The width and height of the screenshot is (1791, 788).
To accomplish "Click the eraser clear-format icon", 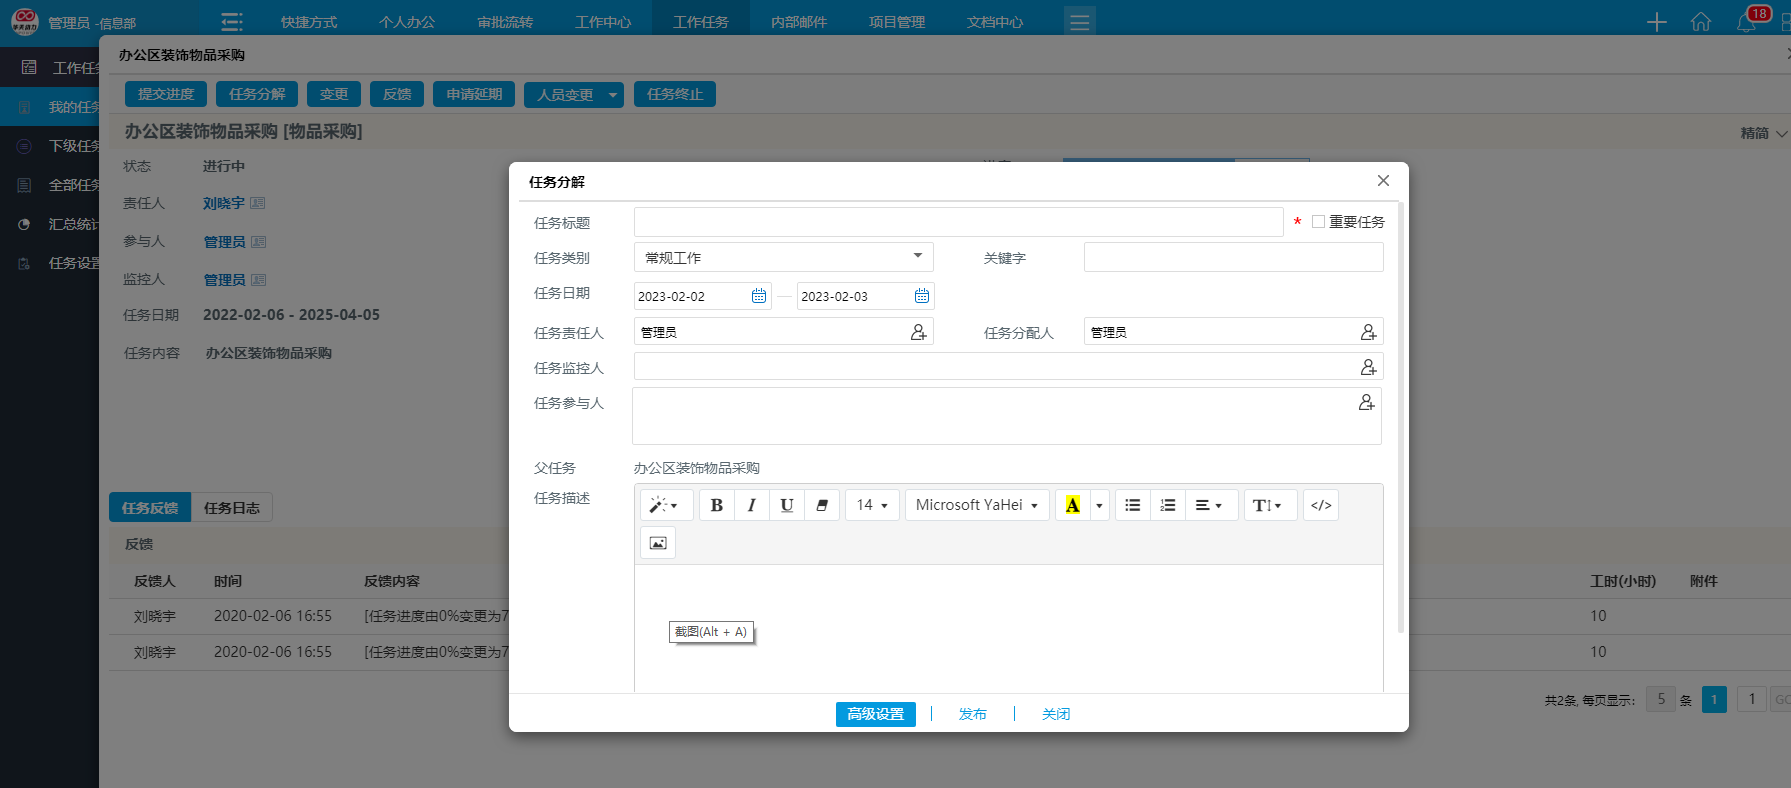I will click(x=822, y=505).
